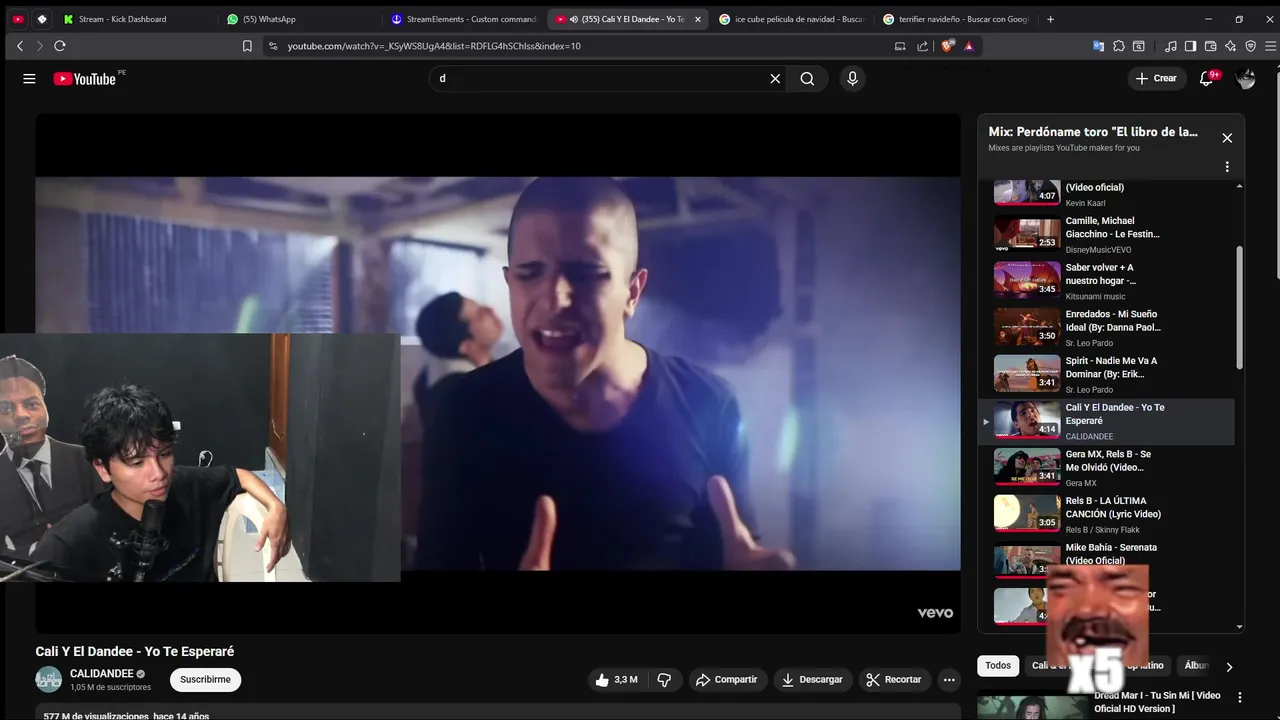This screenshot has height=720, width=1280.
Task: Select the Todos filter chip
Action: tap(998, 666)
